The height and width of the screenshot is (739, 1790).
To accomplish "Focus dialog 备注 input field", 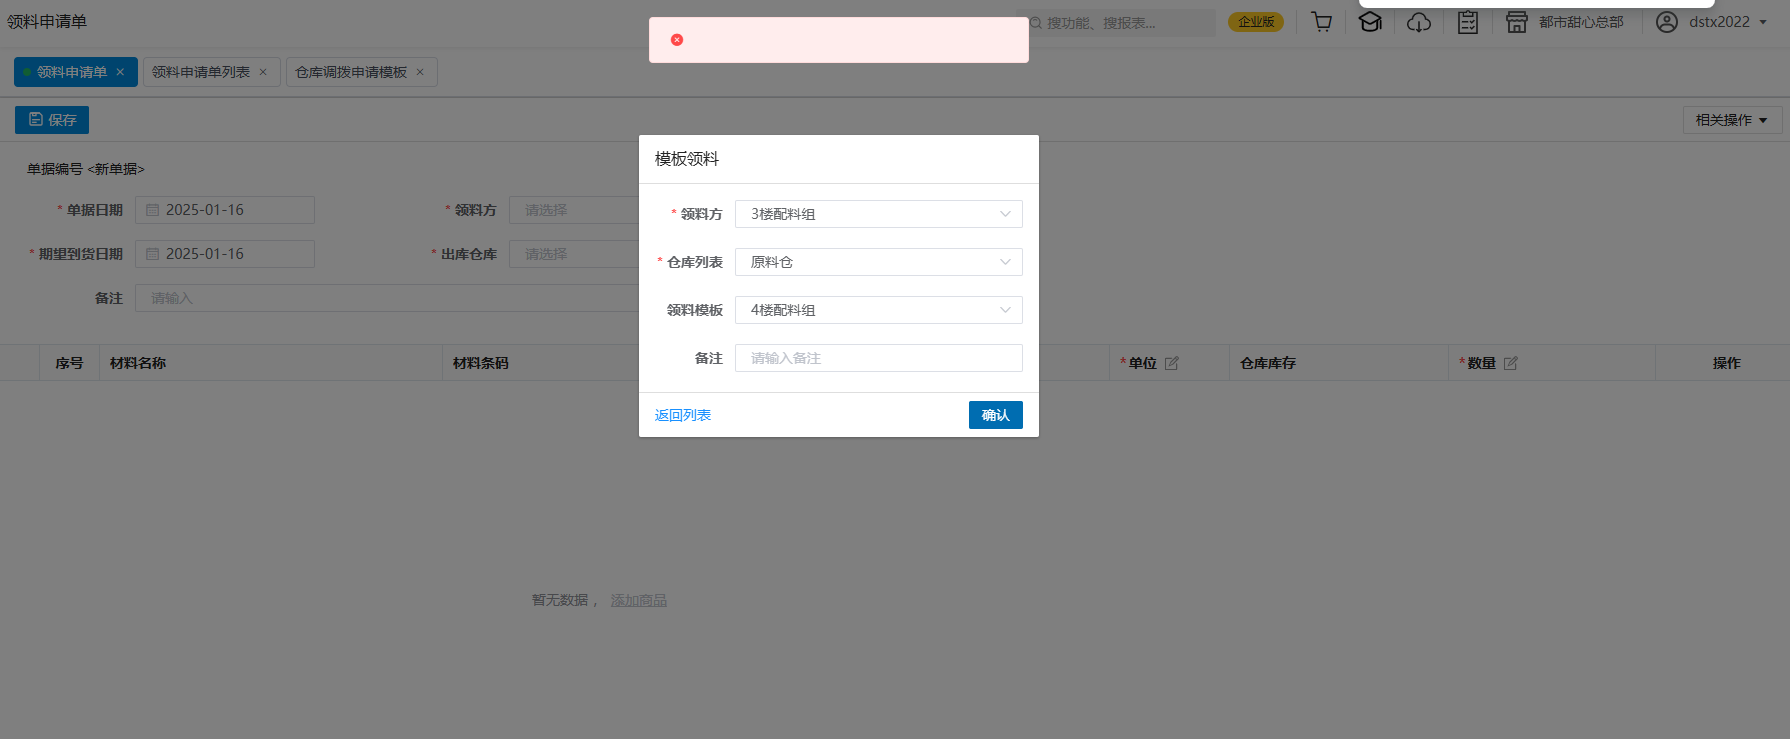I will point(879,358).
